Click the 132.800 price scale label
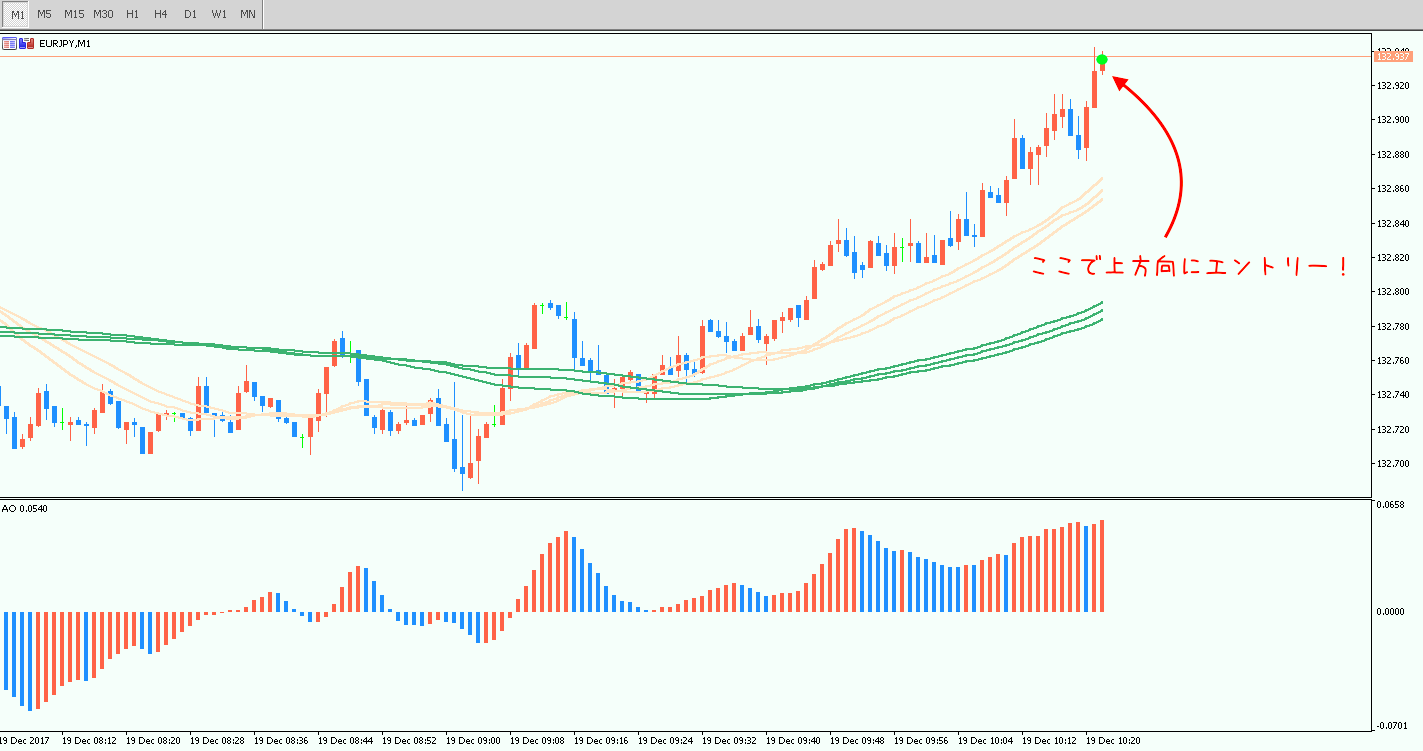This screenshot has height=751, width=1423. click(1392, 292)
